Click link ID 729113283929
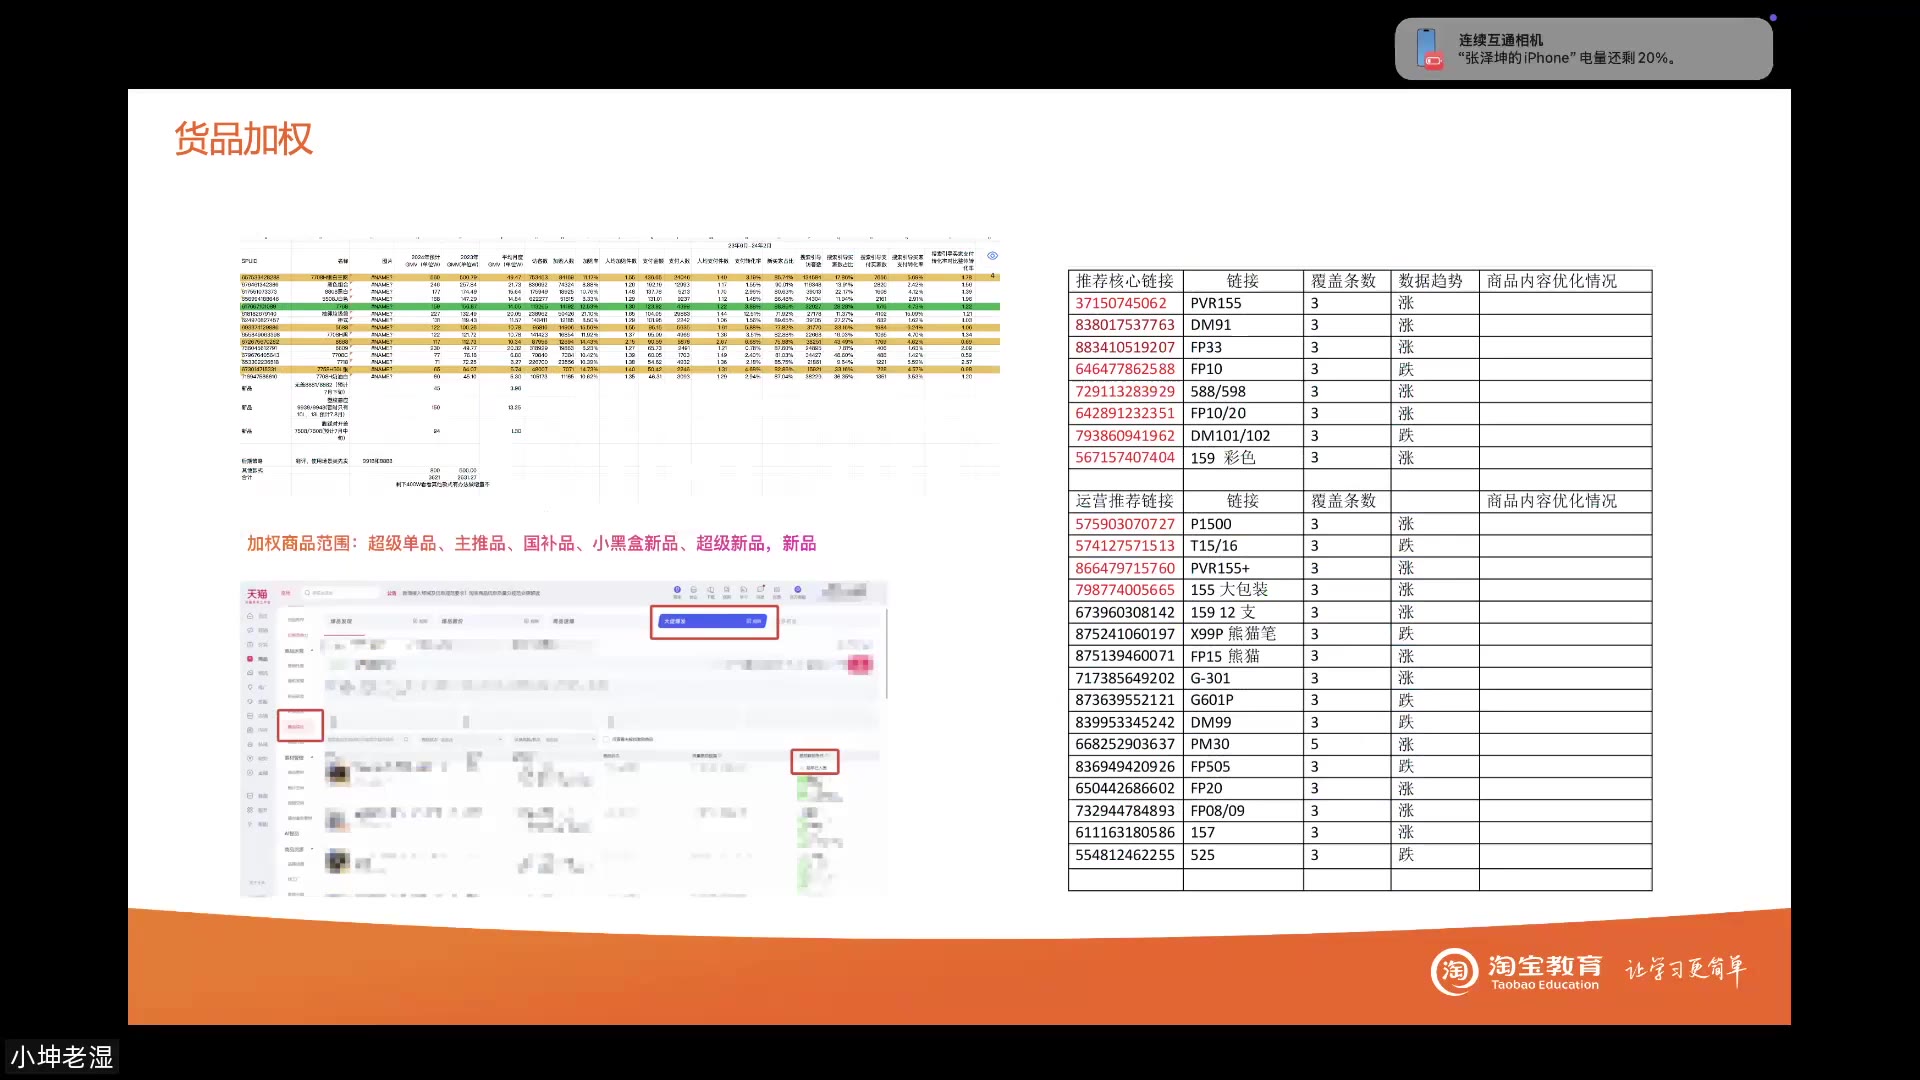This screenshot has height=1080, width=1920. [x=1125, y=391]
